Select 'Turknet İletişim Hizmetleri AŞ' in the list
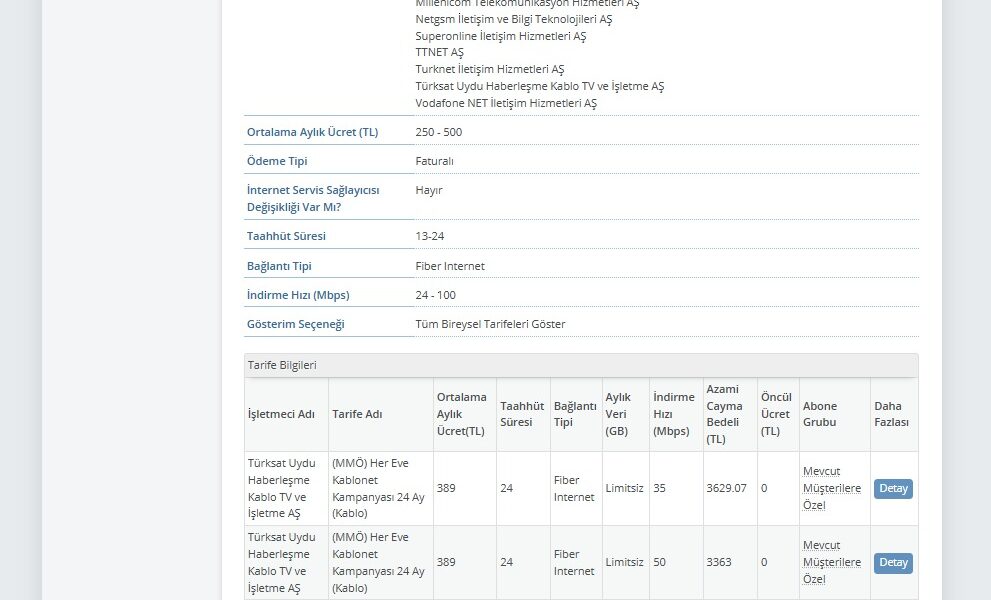The height and width of the screenshot is (600, 991). point(490,69)
